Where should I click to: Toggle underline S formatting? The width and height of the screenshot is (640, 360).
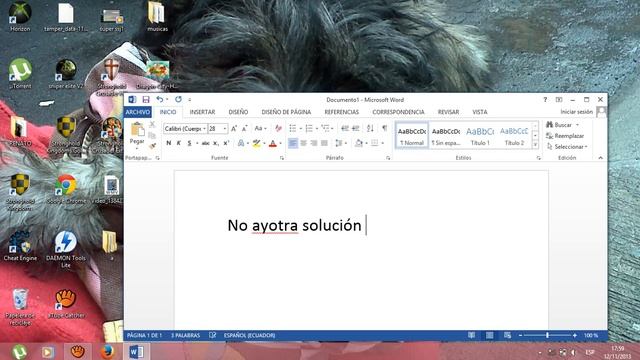pos(189,143)
